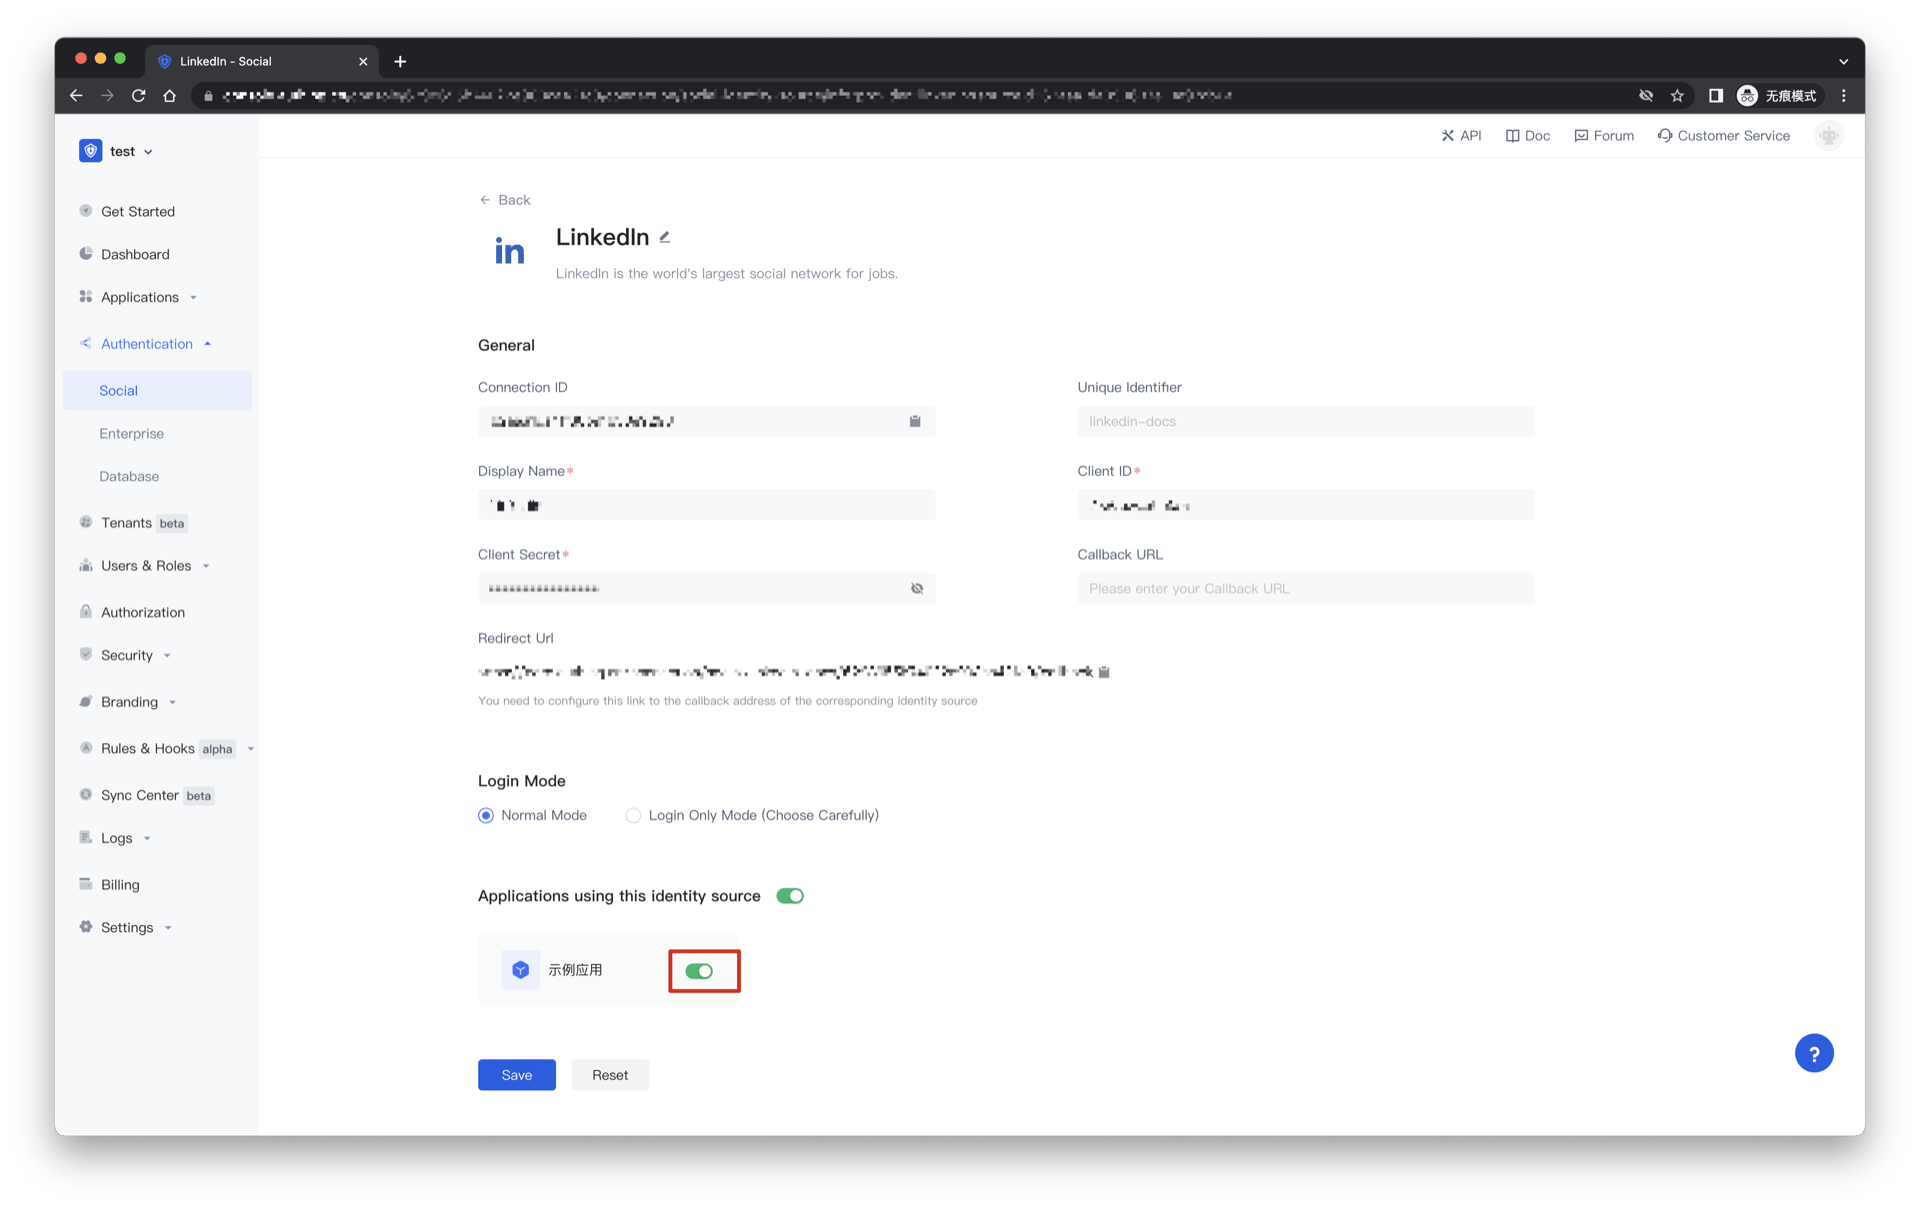The image size is (1920, 1208).
Task: Reveal the Client Secret with the eye icon
Action: [x=916, y=588]
